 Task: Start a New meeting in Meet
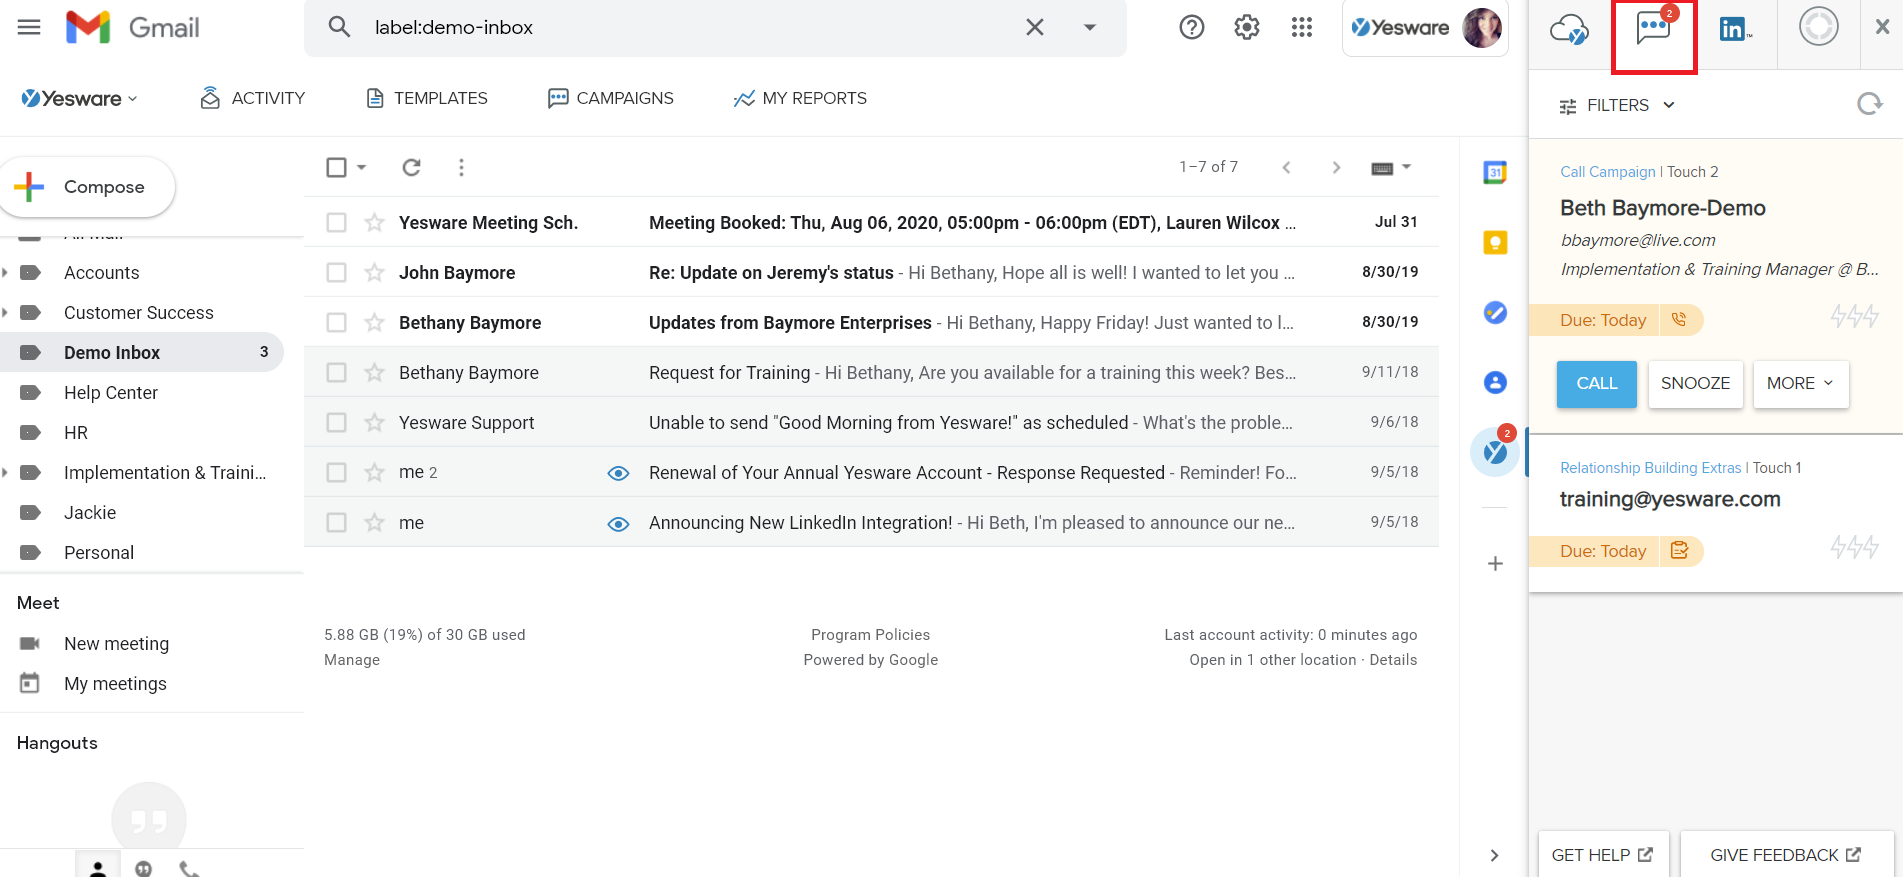(x=116, y=644)
